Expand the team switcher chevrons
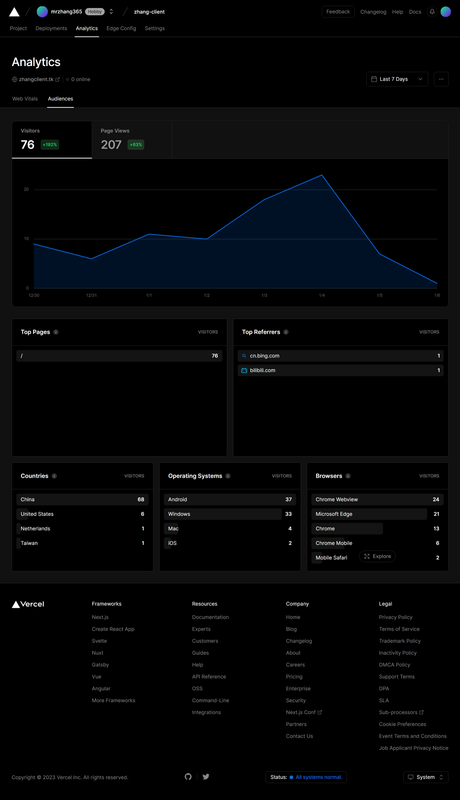The width and height of the screenshot is (460, 800). click(x=111, y=12)
